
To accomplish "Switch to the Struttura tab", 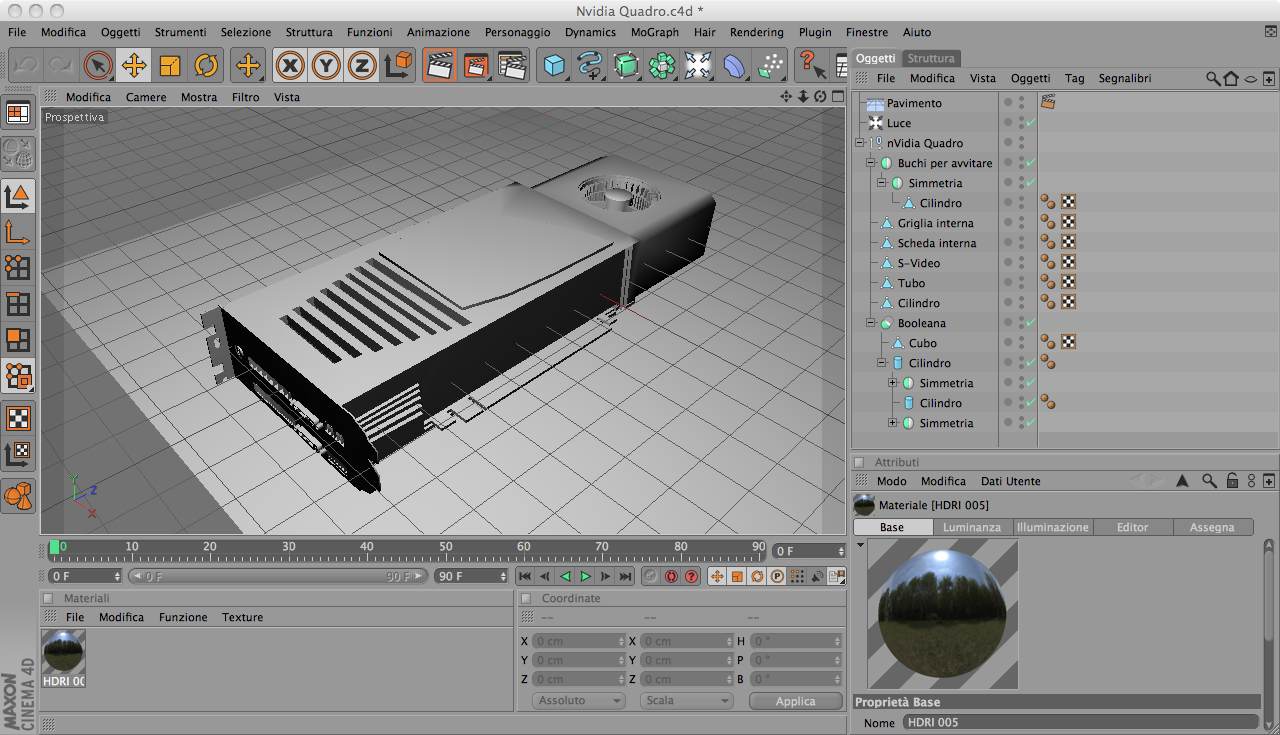I will 931,58.
